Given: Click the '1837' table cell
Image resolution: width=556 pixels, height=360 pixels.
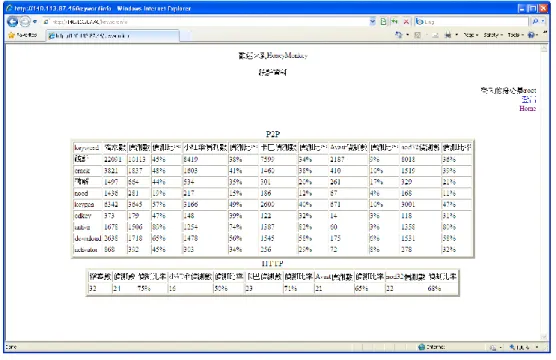Looking at the screenshot, I should click(138, 171).
